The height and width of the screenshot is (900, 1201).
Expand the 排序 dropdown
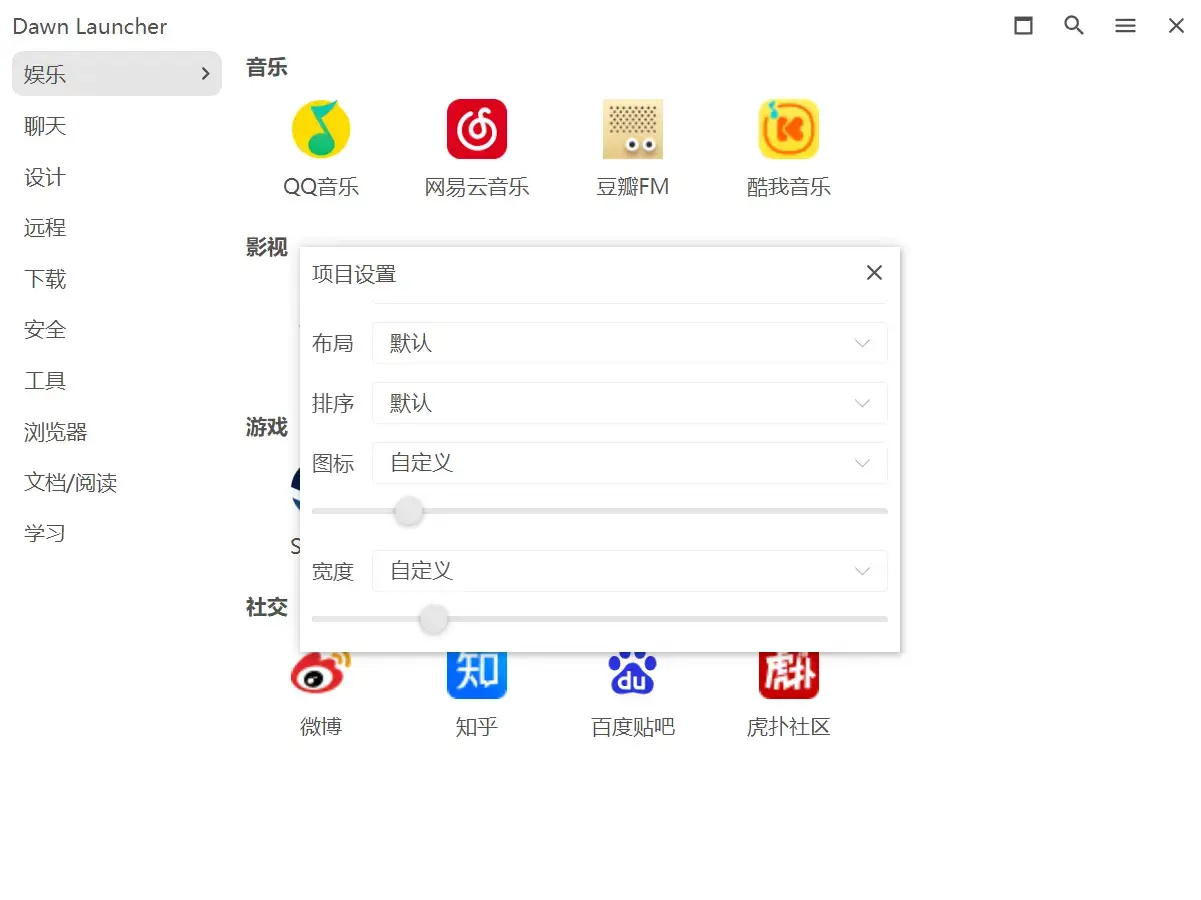630,403
